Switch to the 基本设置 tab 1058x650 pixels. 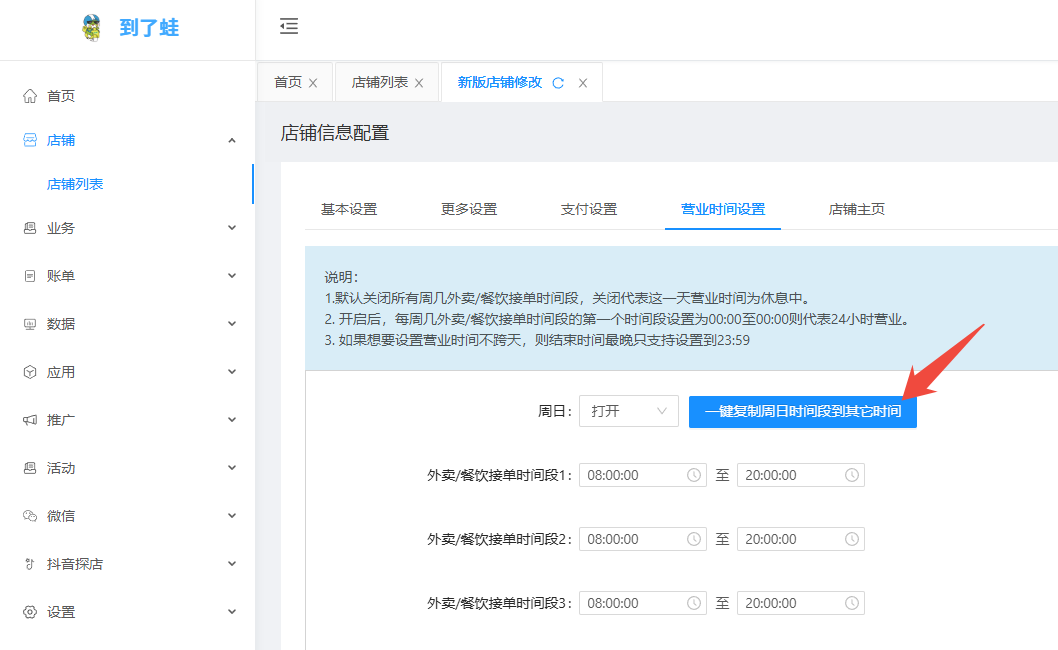(x=349, y=209)
